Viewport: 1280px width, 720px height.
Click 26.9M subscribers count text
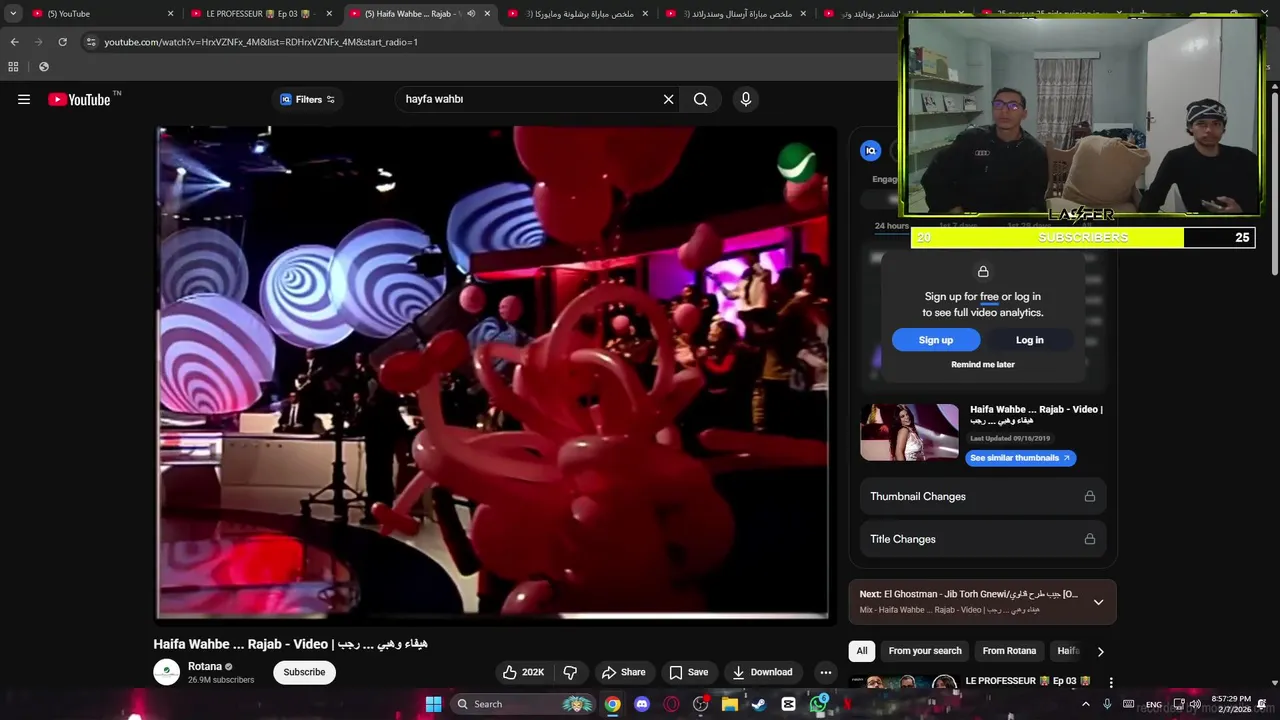221,680
